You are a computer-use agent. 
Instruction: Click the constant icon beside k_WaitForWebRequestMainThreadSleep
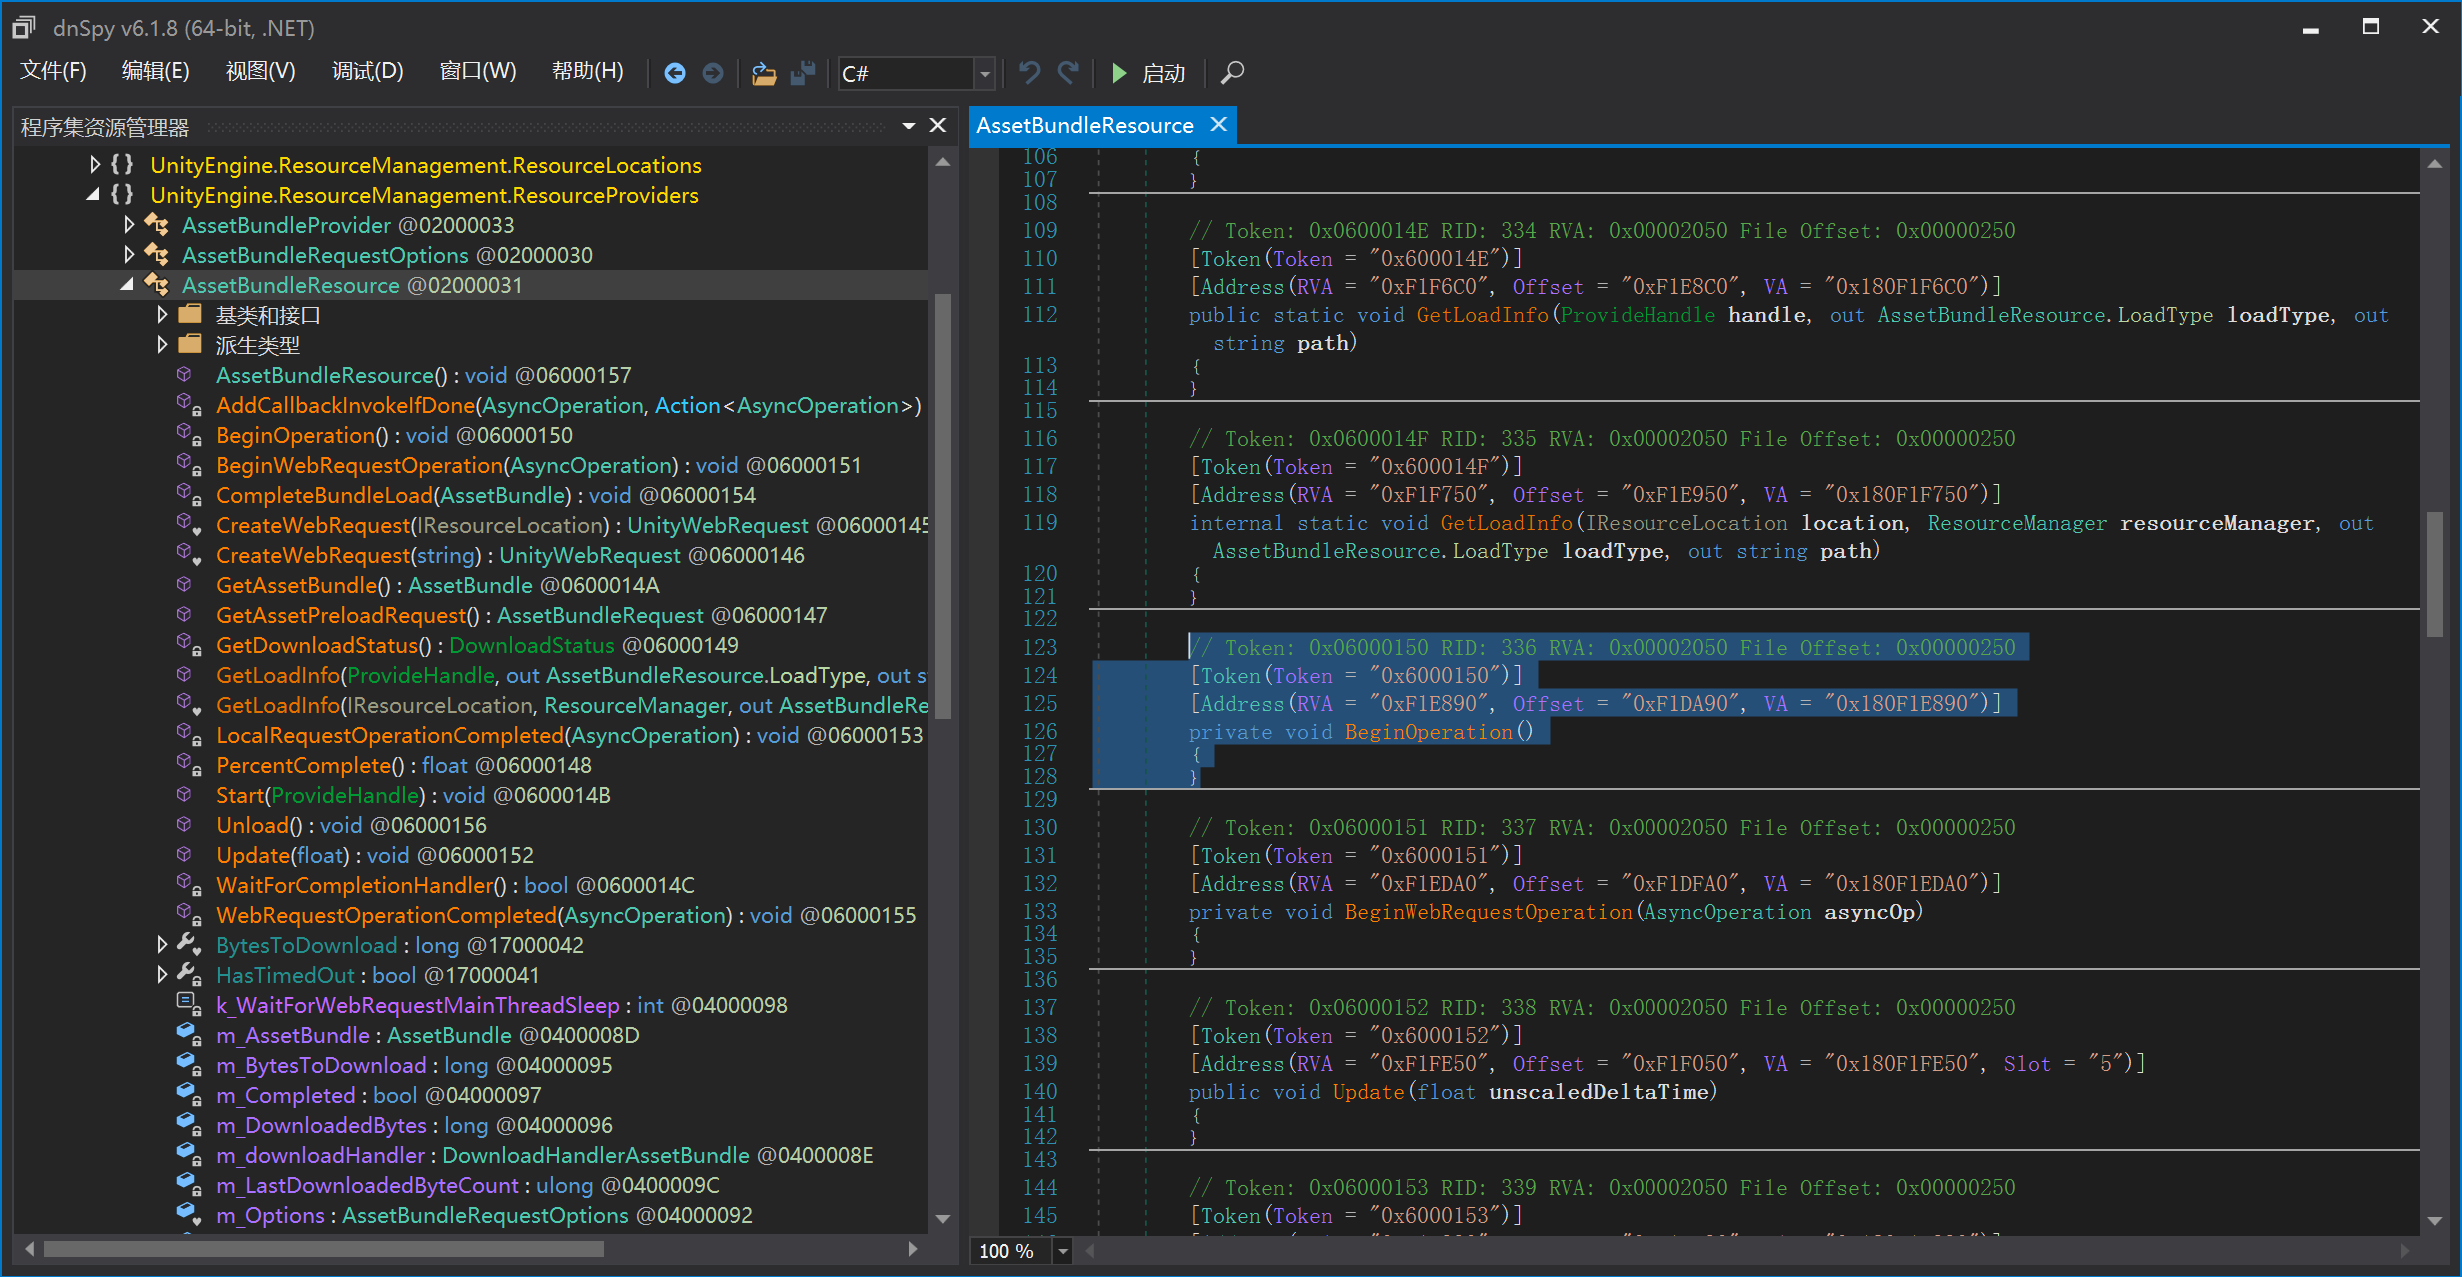pos(188,1004)
